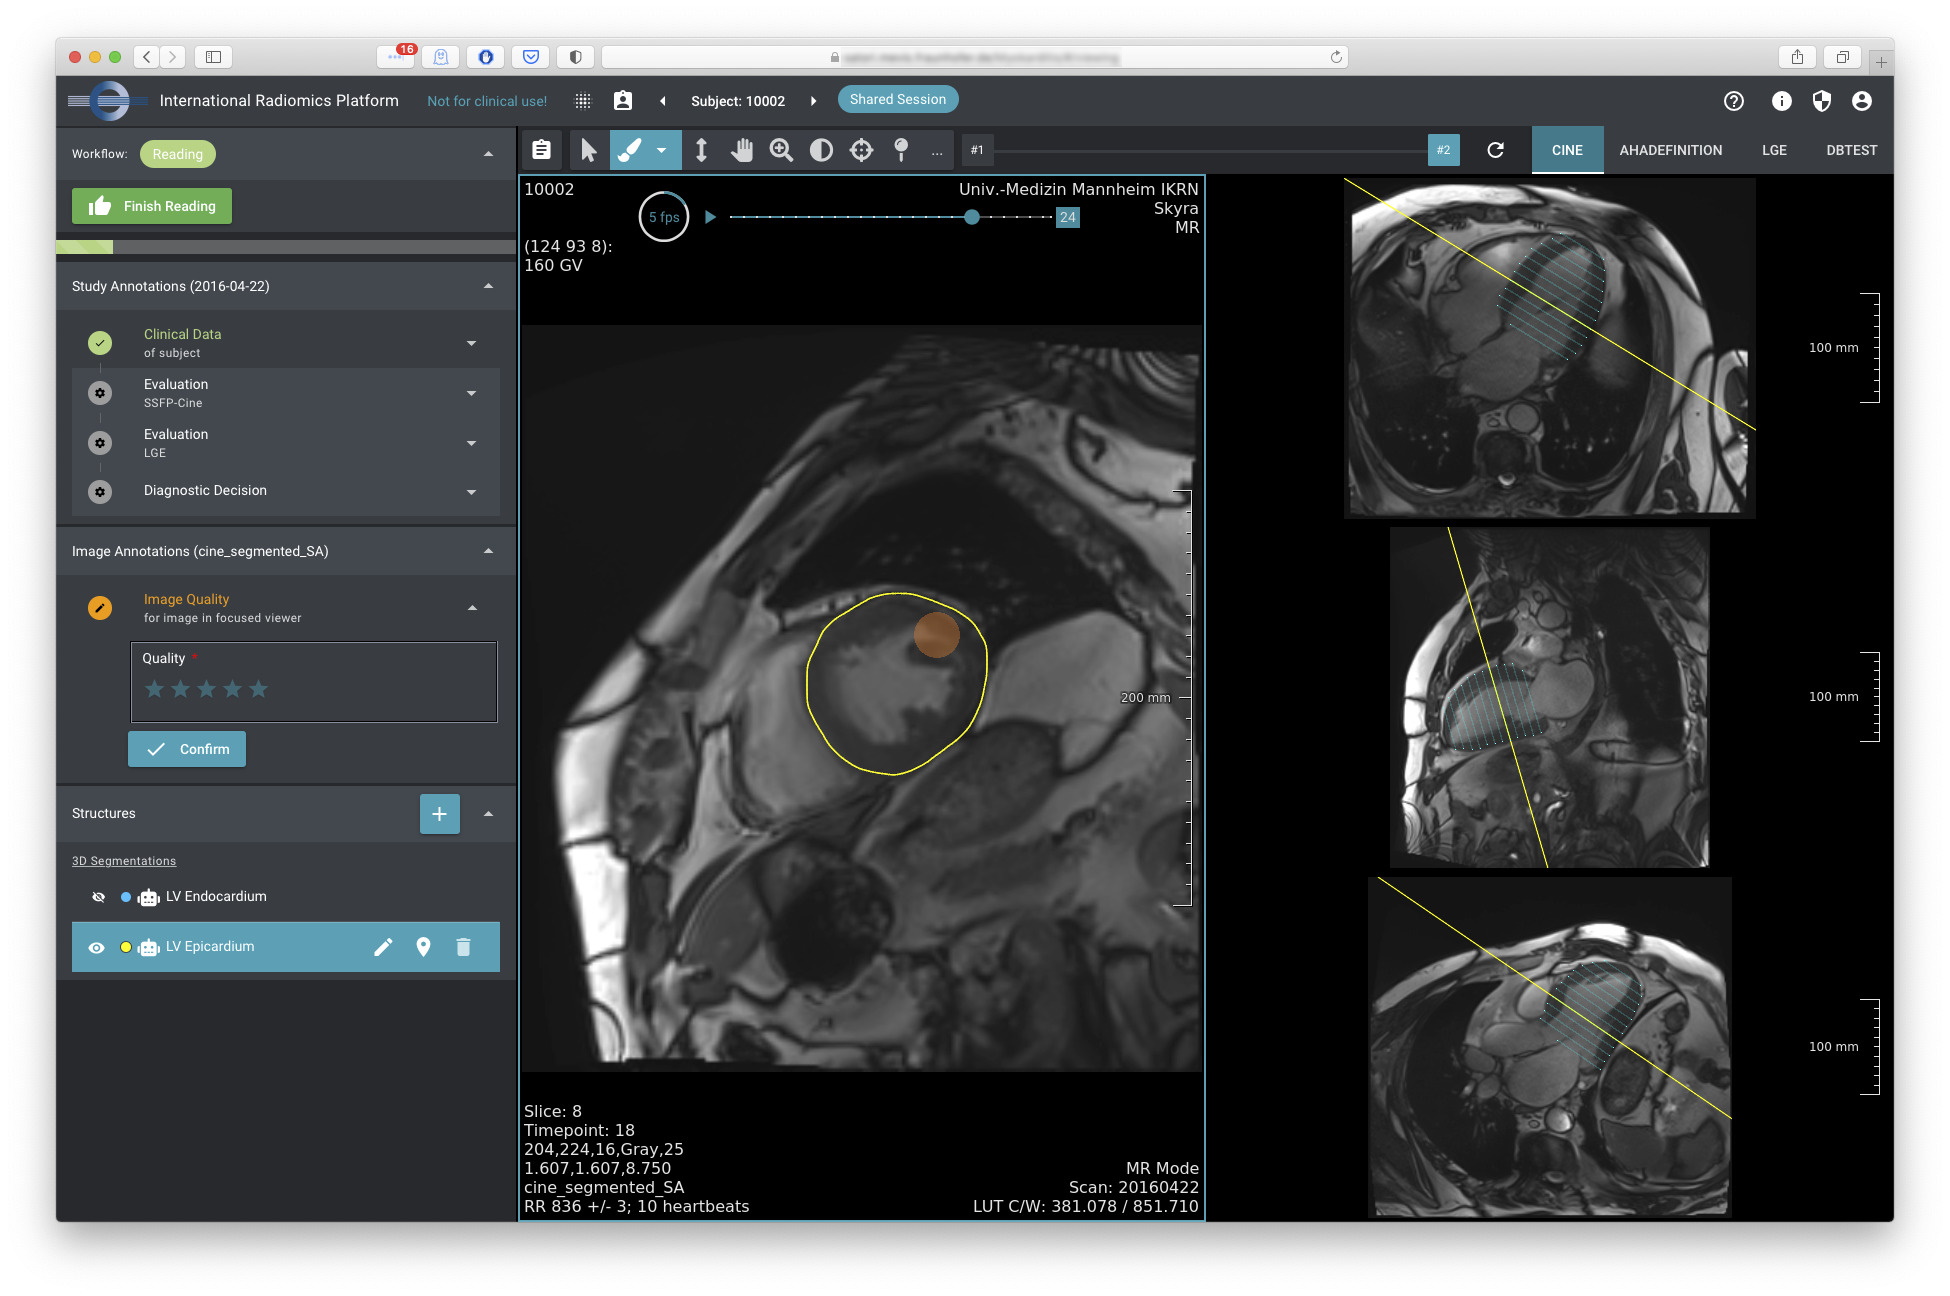This screenshot has height=1296, width=1950.
Task: Open the privacy shield icon
Action: (x=1822, y=101)
